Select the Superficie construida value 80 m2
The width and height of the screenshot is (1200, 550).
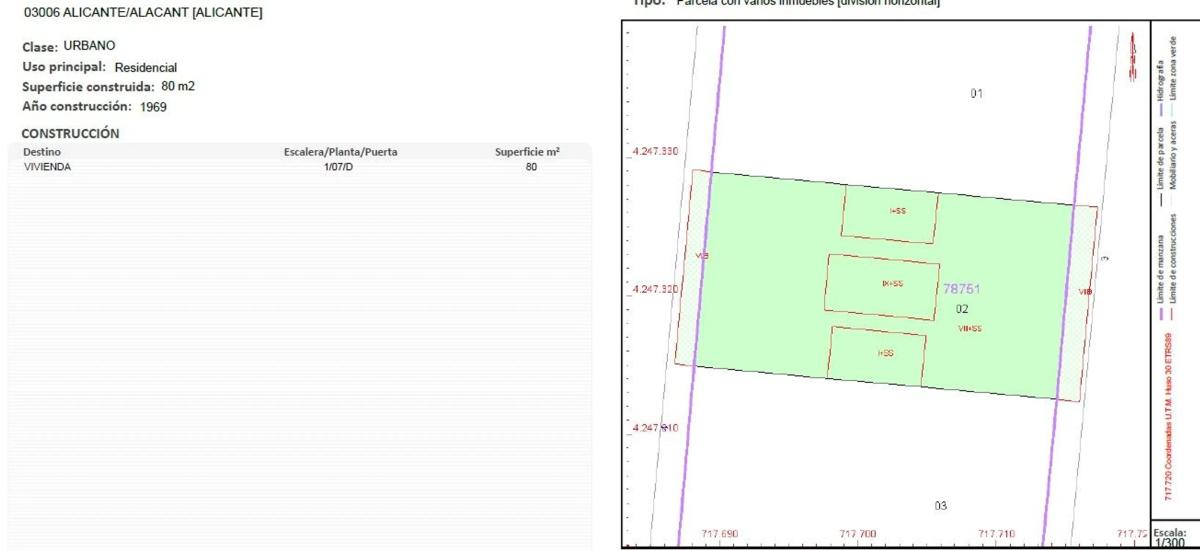point(178,86)
